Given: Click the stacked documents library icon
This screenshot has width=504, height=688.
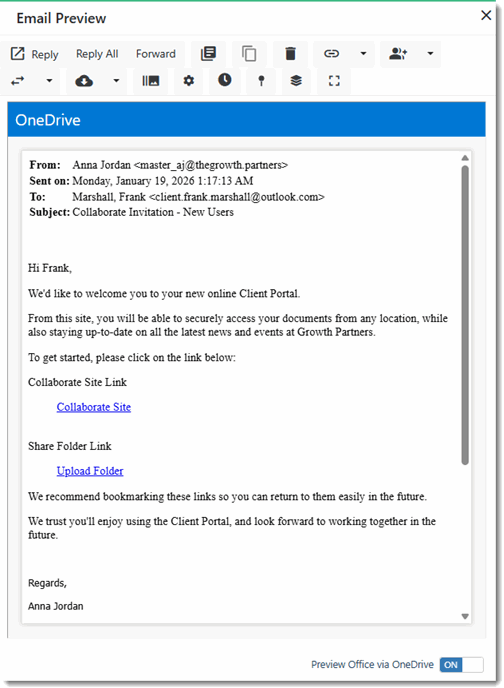Looking at the screenshot, I should 208,54.
